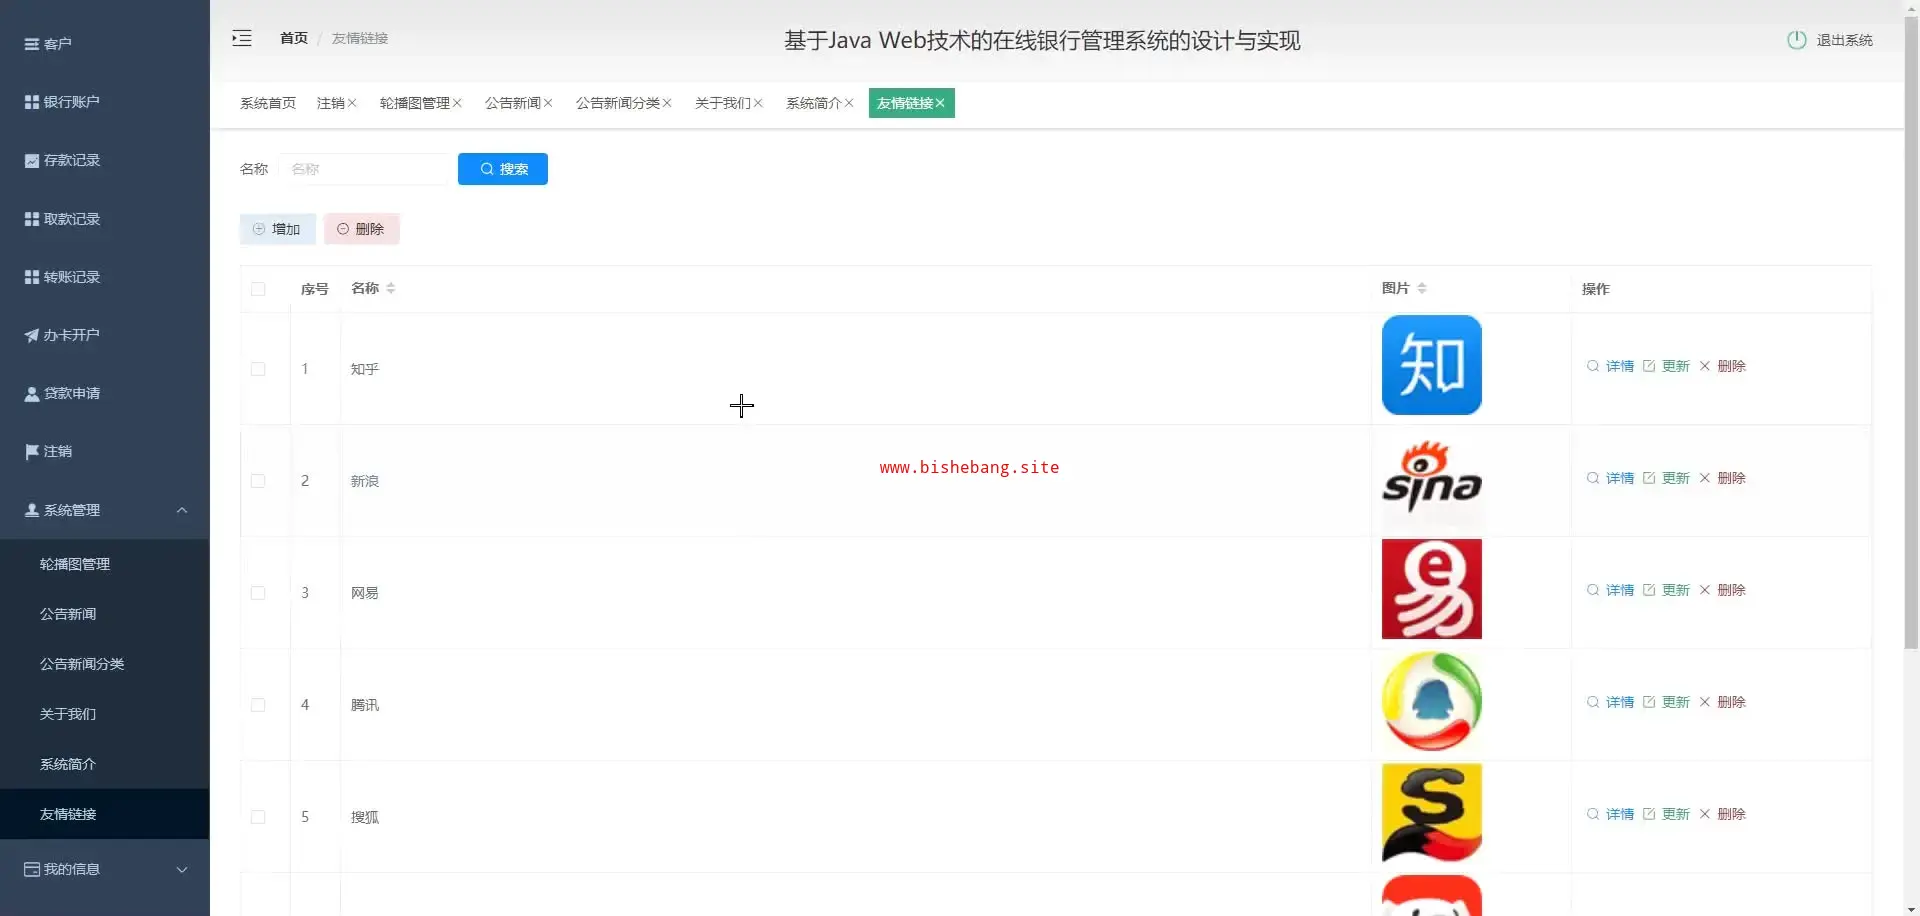The width and height of the screenshot is (1920, 916).
Task: Switch to the 系统简介 tab
Action: [x=813, y=103]
